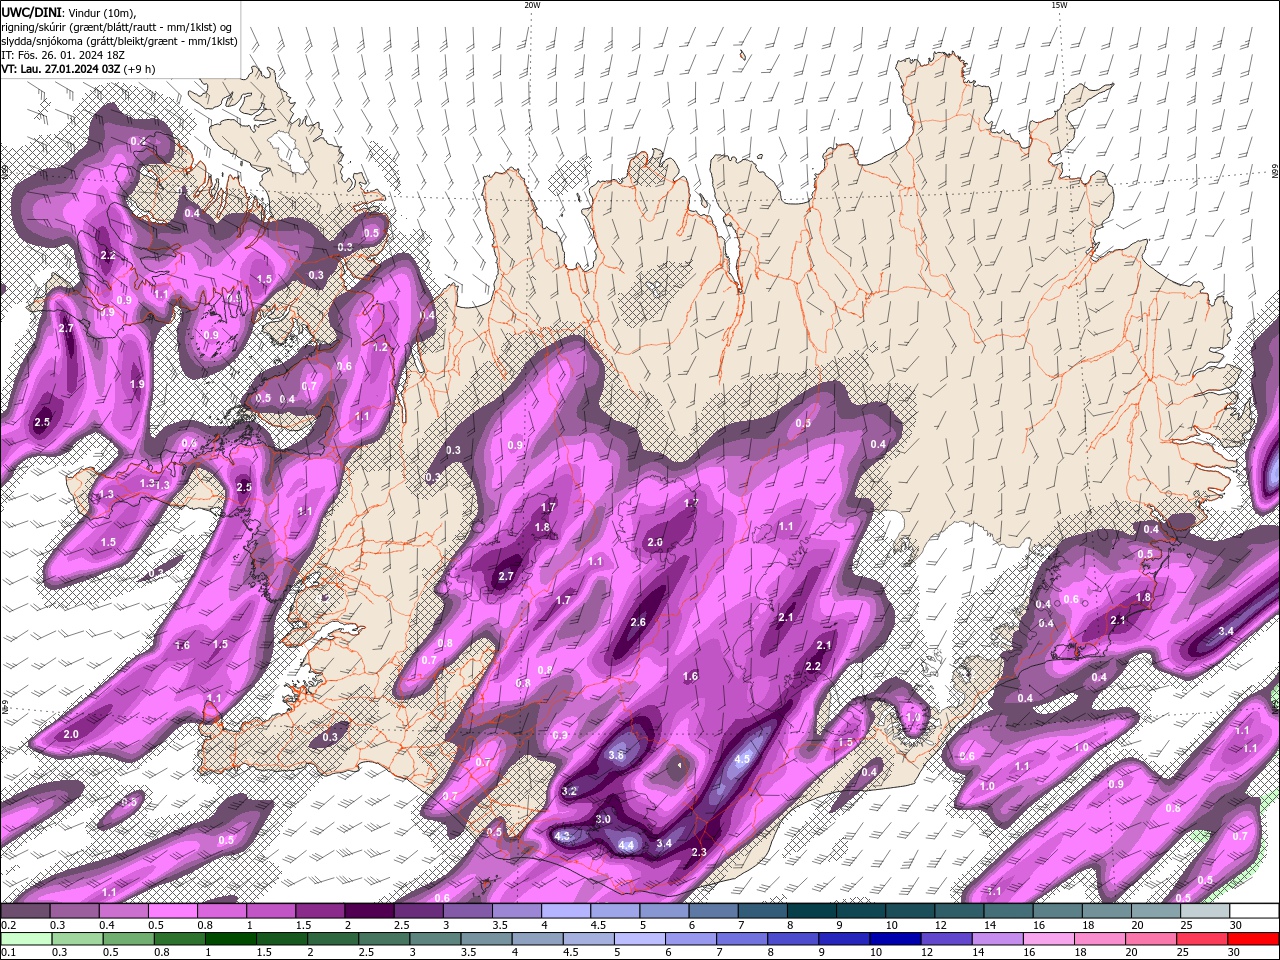Pick top legend swatch between 0.2 and 0.3
Image resolution: width=1280 pixels, height=960 pixels.
(25, 911)
